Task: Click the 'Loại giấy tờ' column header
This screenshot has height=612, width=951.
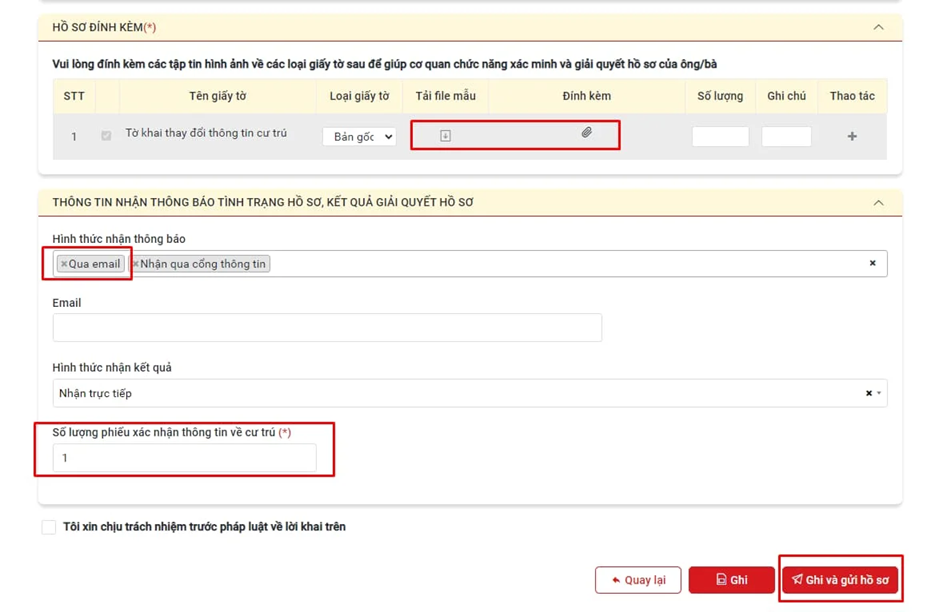Action: 359,96
